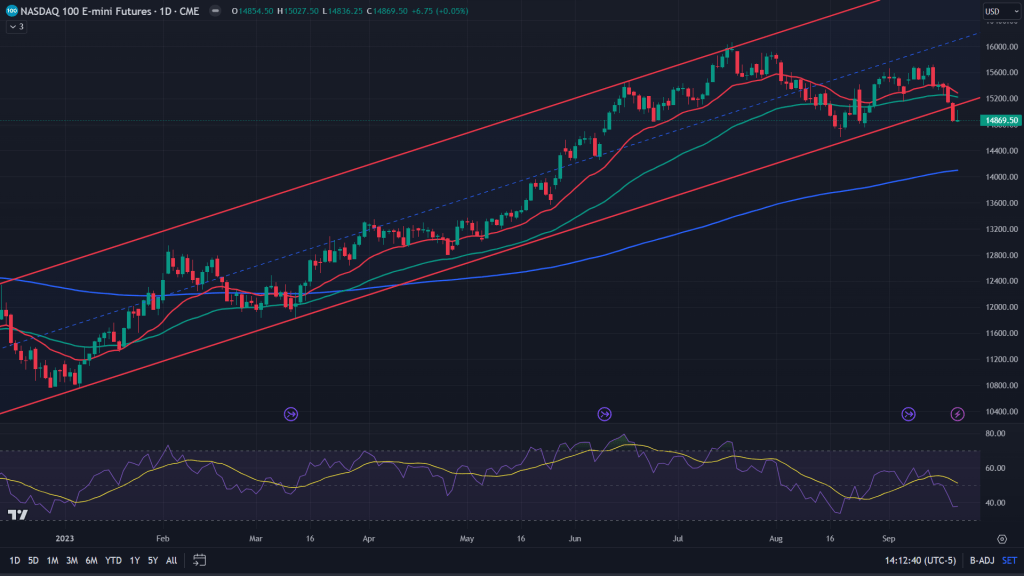
Task: Click the All time range button
Action: click(171, 560)
